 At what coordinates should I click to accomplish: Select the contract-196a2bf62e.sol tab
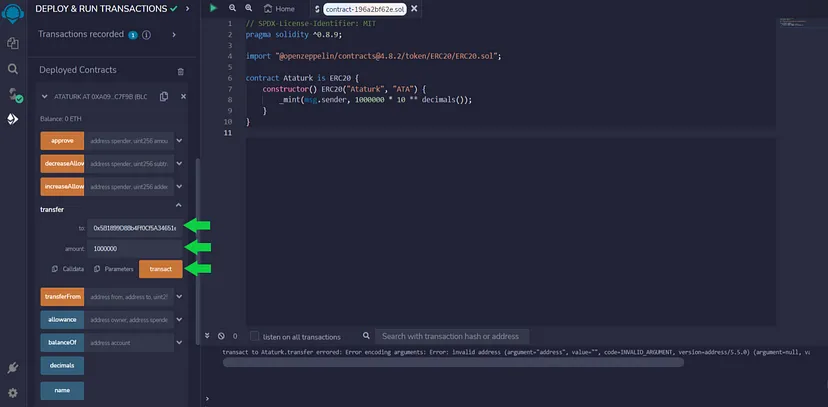coord(365,9)
